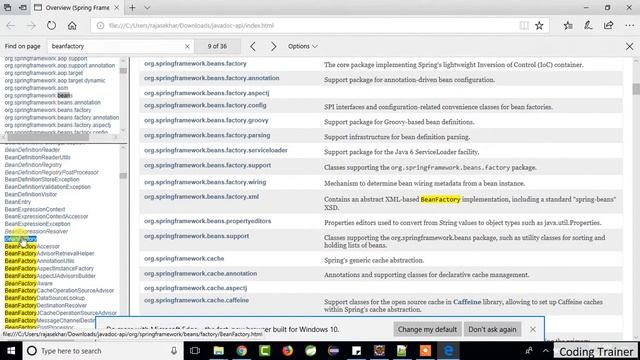This screenshot has height=360, width=640.
Task: Go back to the previous page
Action: (11, 25)
